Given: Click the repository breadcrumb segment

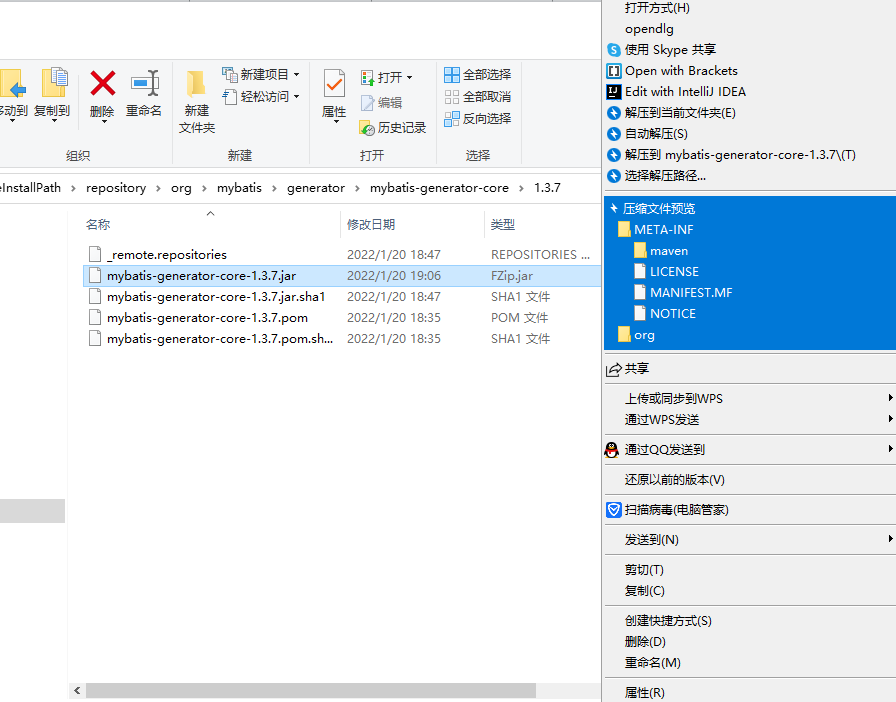Looking at the screenshot, I should 116,188.
